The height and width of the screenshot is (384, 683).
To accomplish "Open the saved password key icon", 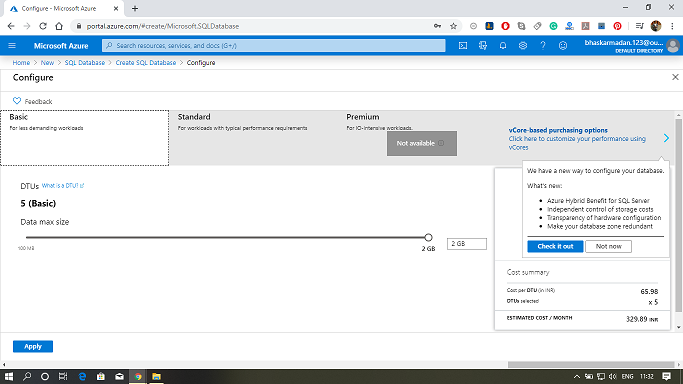I will pos(437,26).
